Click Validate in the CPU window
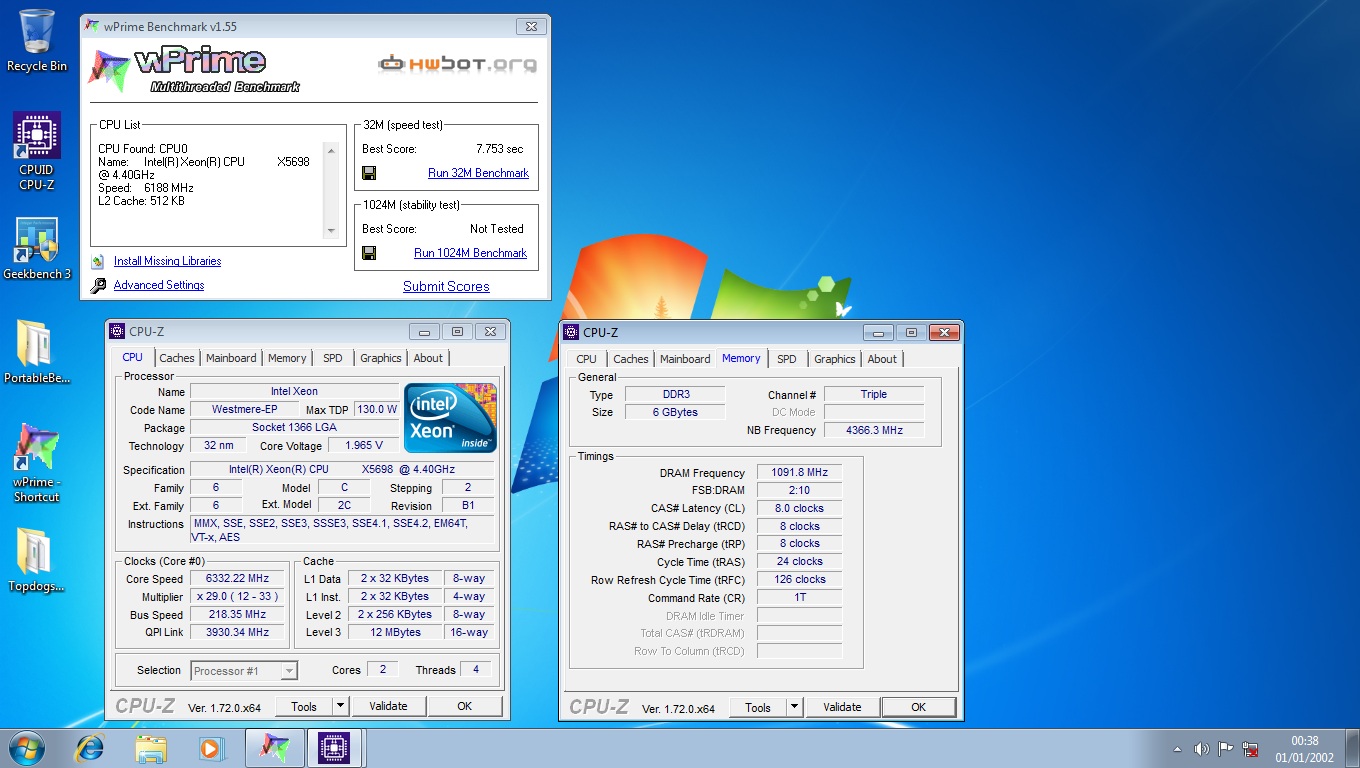The height and width of the screenshot is (768, 1360). (388, 706)
